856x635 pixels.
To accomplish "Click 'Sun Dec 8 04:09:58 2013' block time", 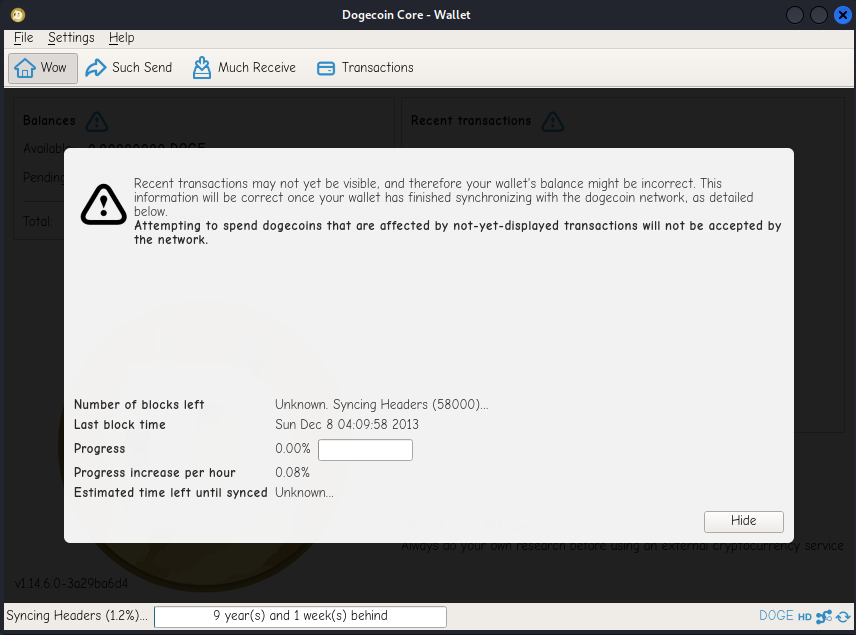I will point(347,425).
